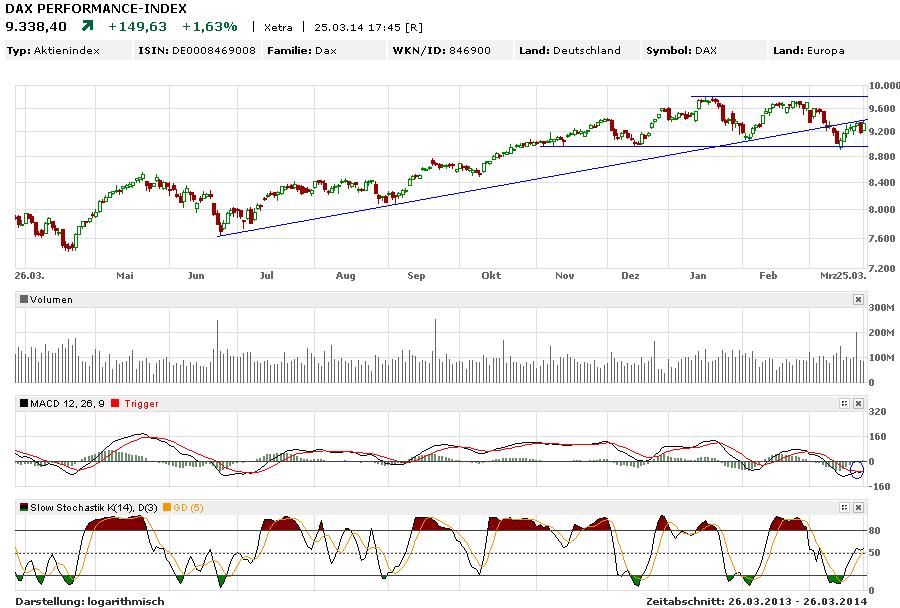The height and width of the screenshot is (608, 900).
Task: Open the Slow Stochastik panel settings icon
Action: pyautogui.click(x=844, y=508)
